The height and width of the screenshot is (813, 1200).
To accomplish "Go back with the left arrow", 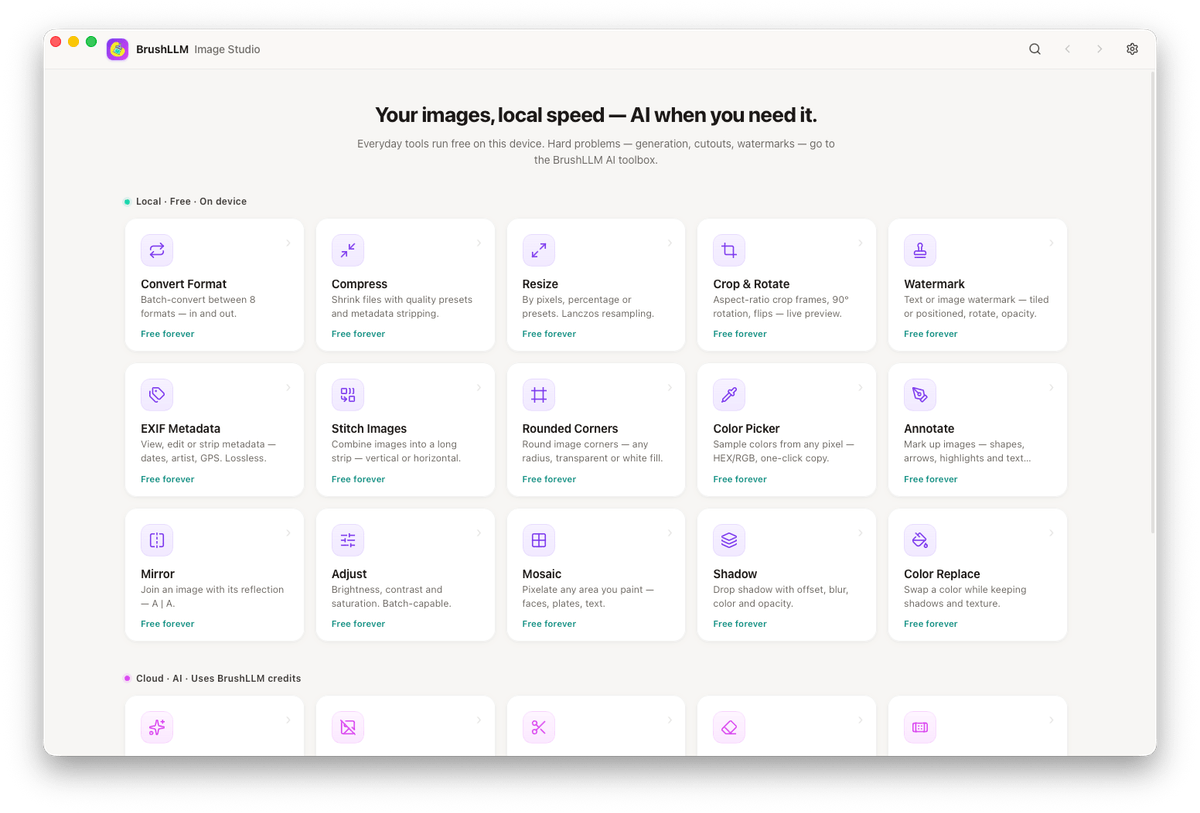I will click(1067, 49).
